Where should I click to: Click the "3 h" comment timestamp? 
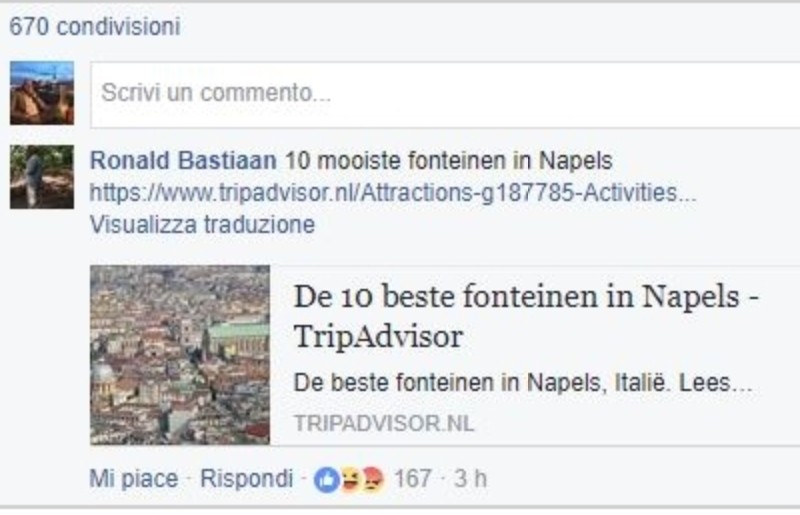click(470, 479)
